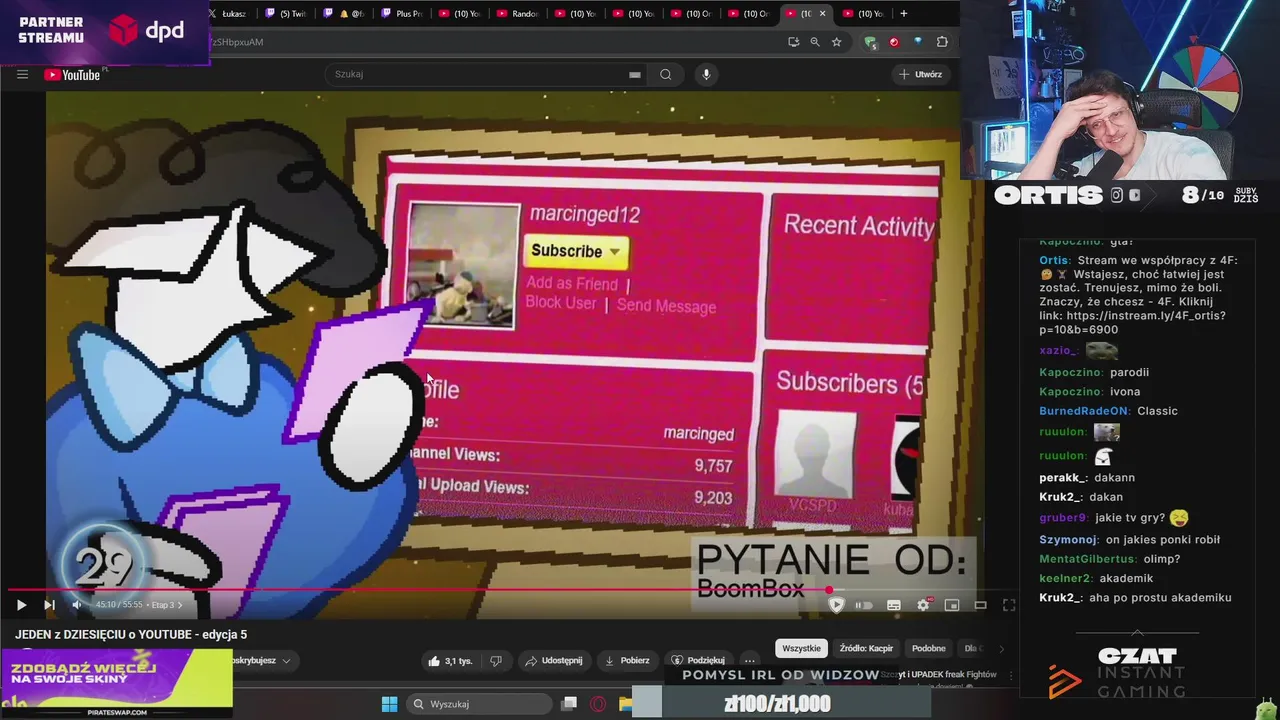Screen dimensions: 1280x720
Task: Show more filter chips with arrow
Action: tap(1001, 648)
